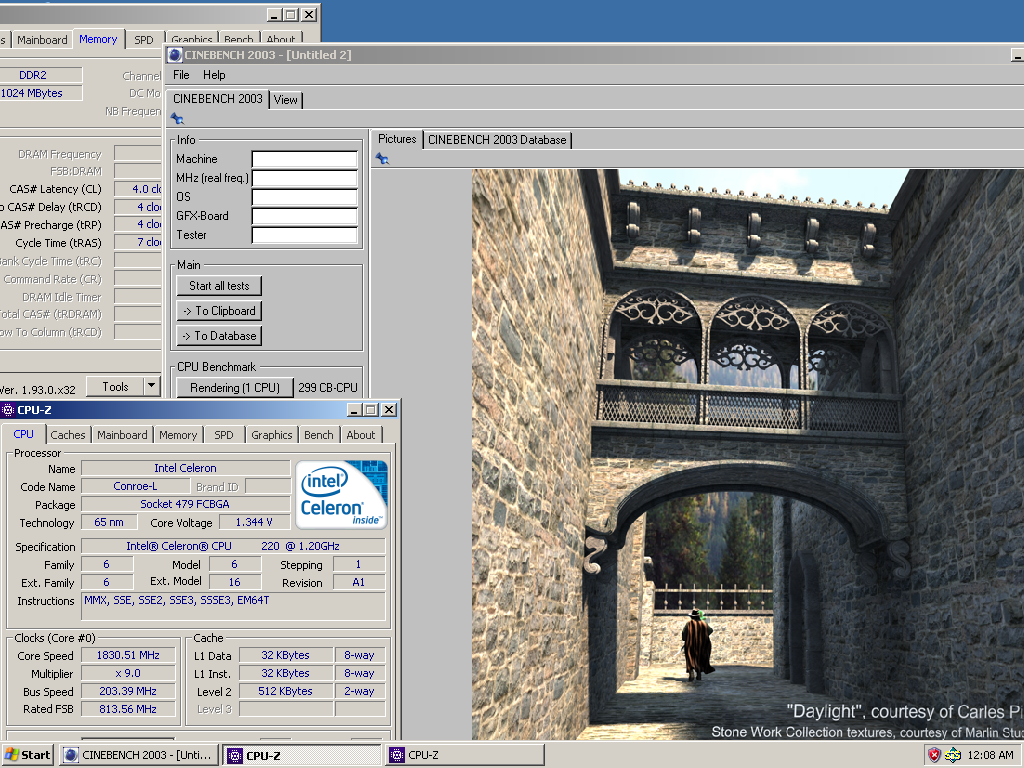Click the 1024 MBytes memory size value
Viewport: 1024px width, 768px height.
[33, 93]
